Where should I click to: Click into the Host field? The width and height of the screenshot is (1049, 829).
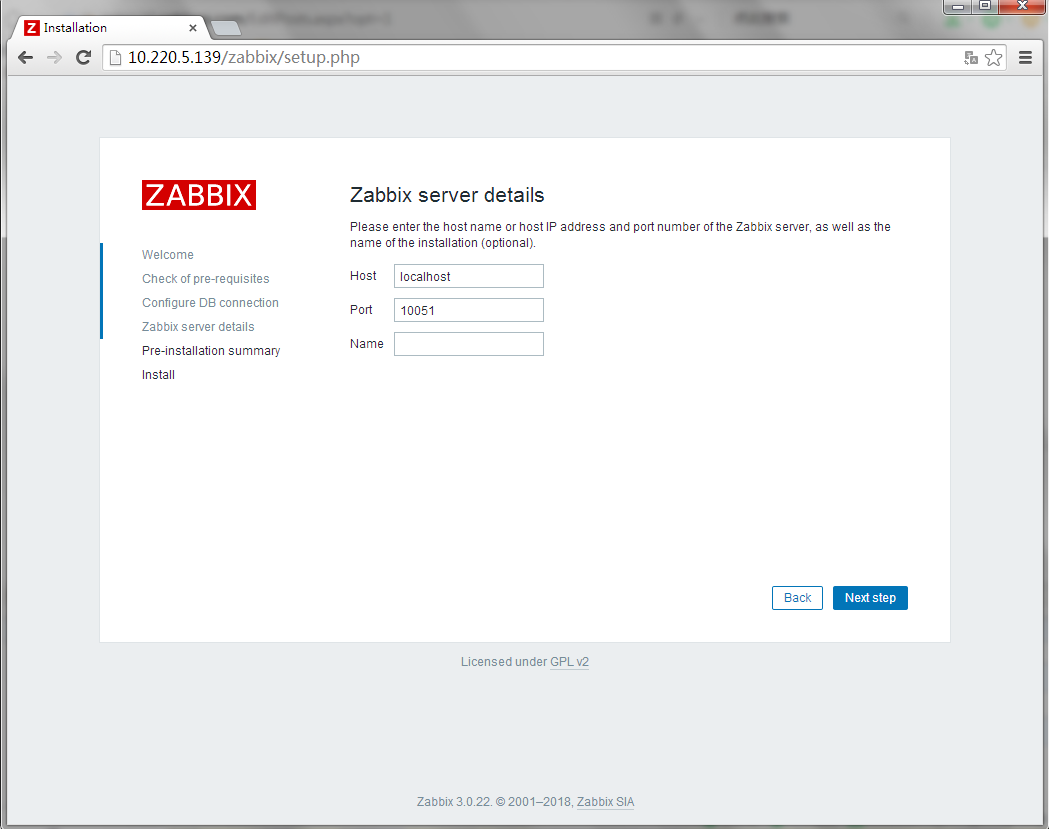click(x=468, y=276)
